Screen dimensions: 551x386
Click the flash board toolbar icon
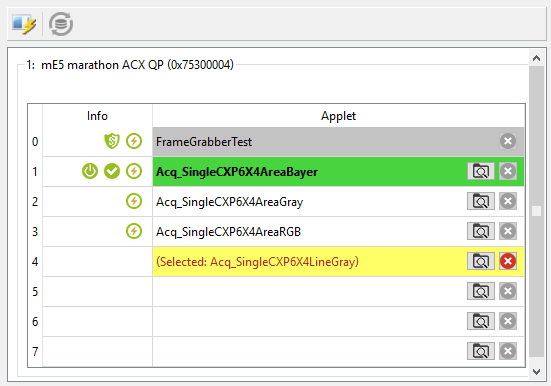click(x=24, y=24)
